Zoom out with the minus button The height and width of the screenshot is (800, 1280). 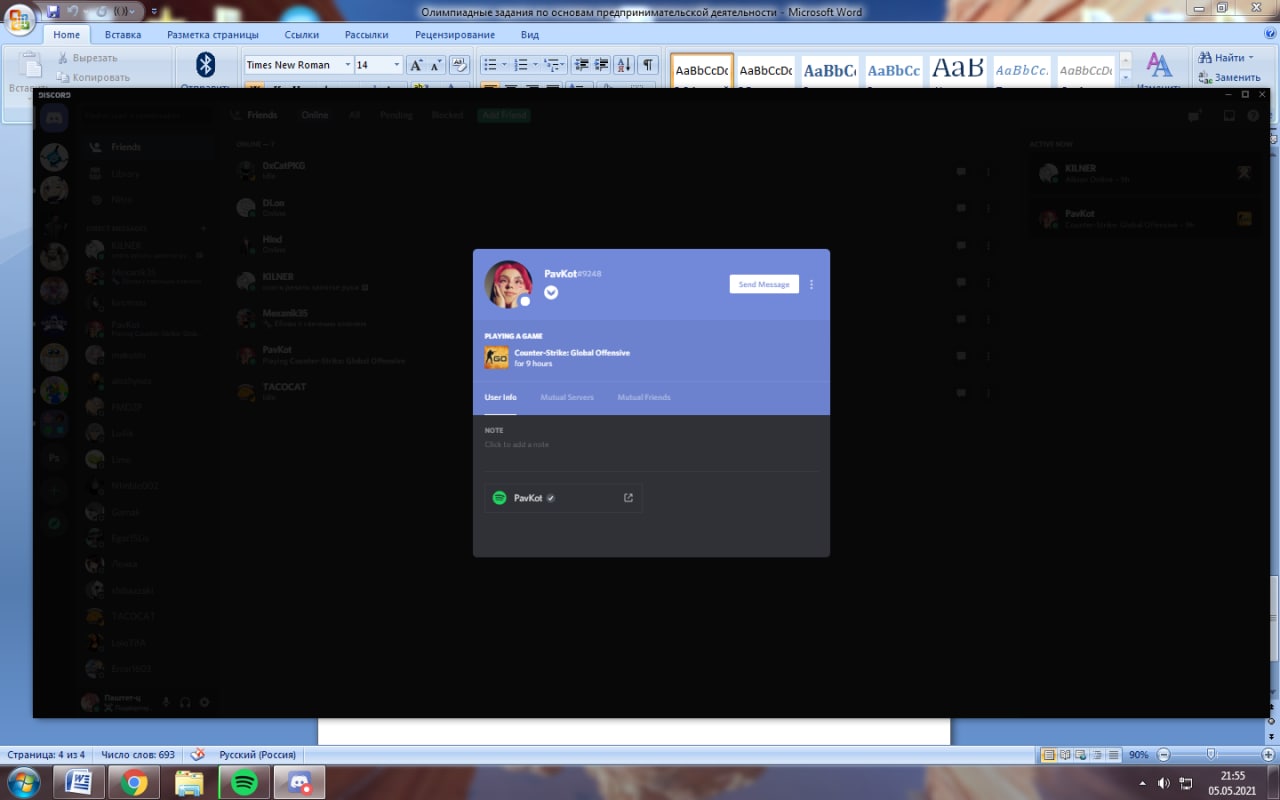coord(1162,754)
